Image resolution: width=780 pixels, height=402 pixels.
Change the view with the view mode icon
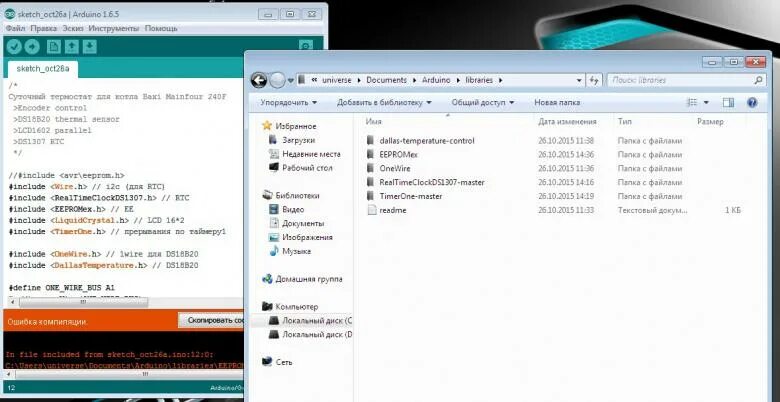[692, 102]
